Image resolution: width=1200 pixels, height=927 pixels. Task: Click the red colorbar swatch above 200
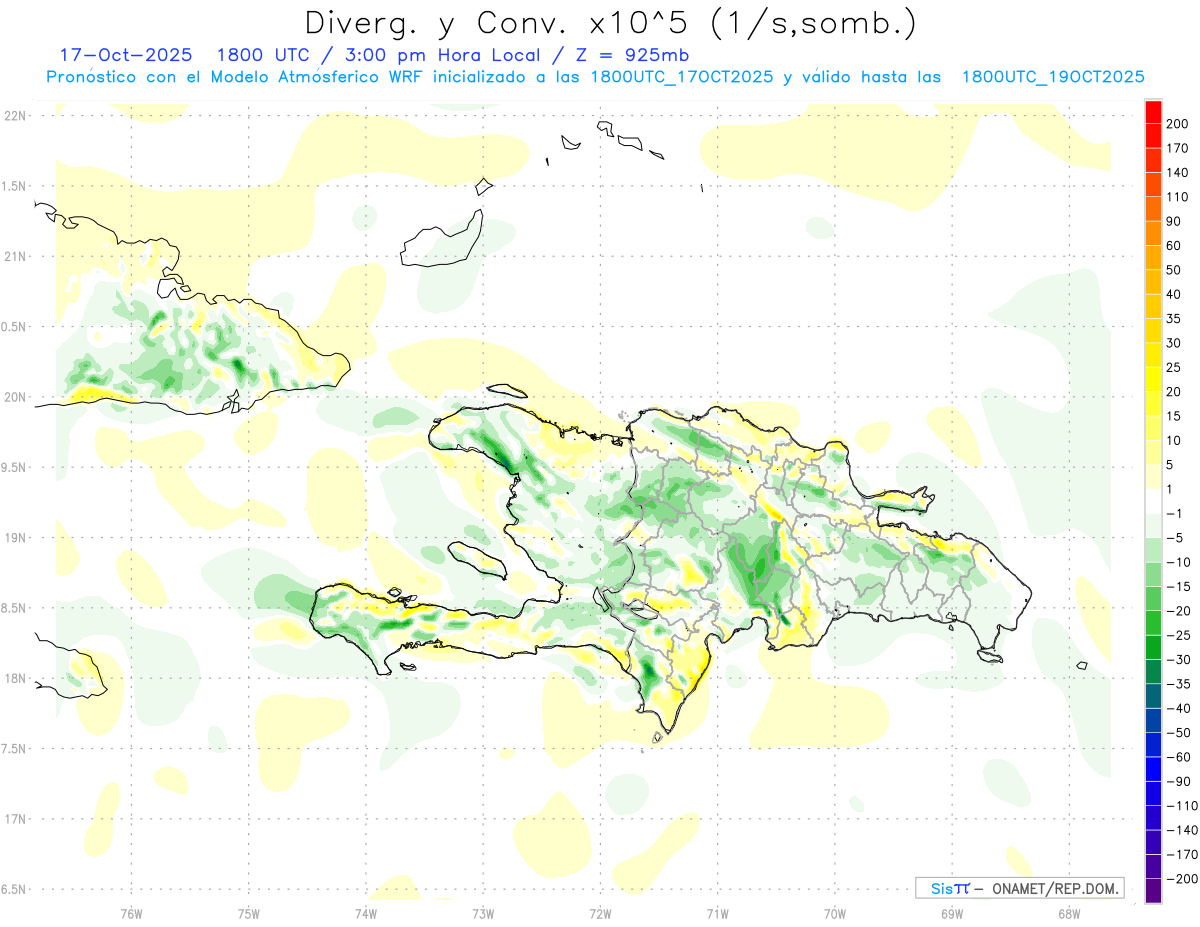pos(1154,111)
